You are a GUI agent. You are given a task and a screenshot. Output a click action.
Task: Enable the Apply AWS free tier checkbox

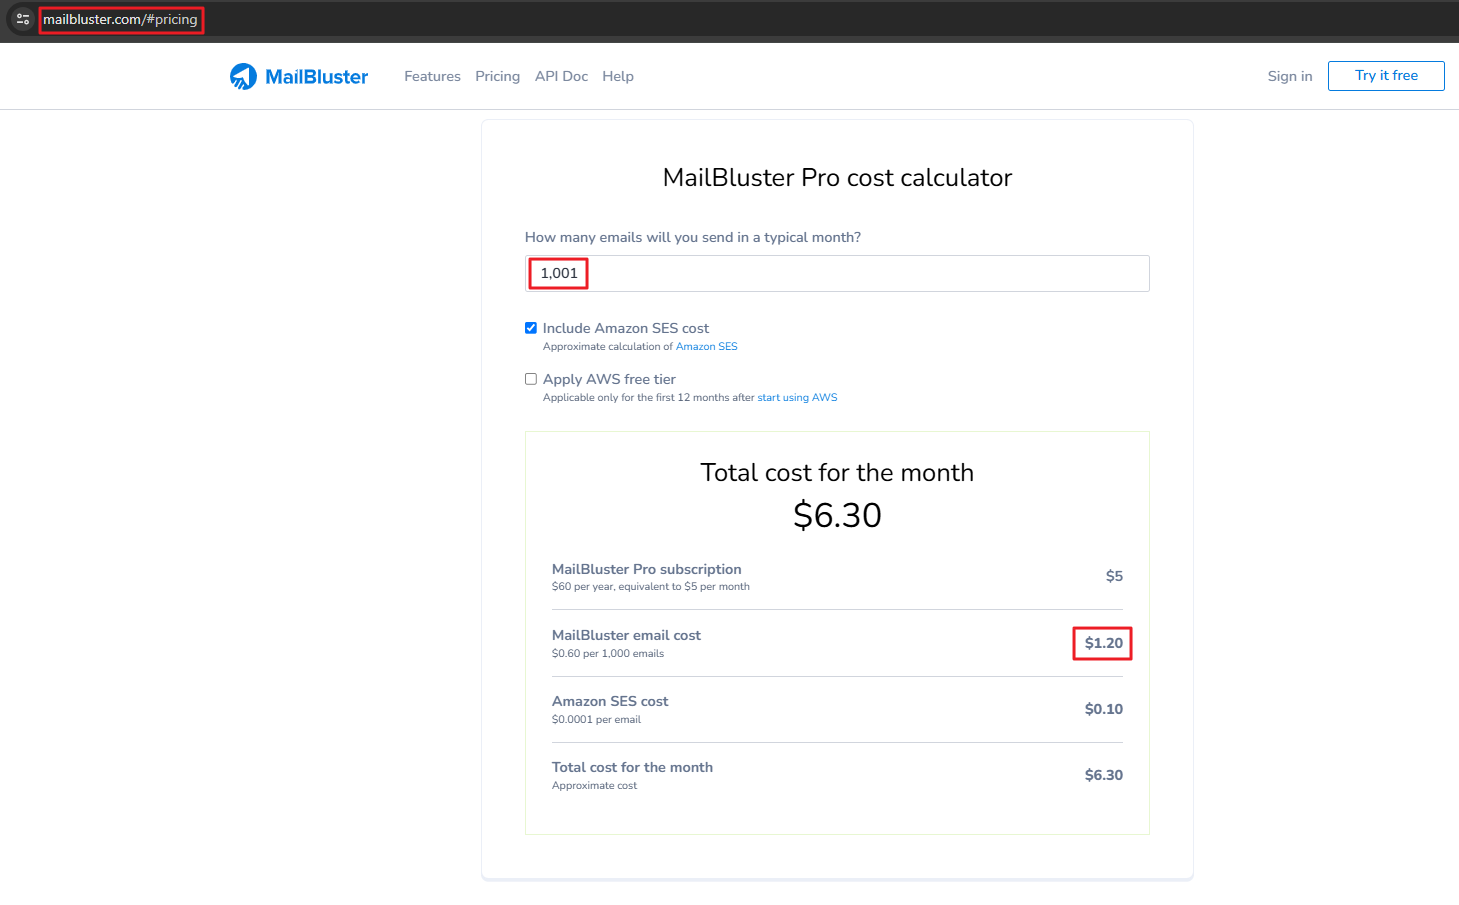pos(531,379)
